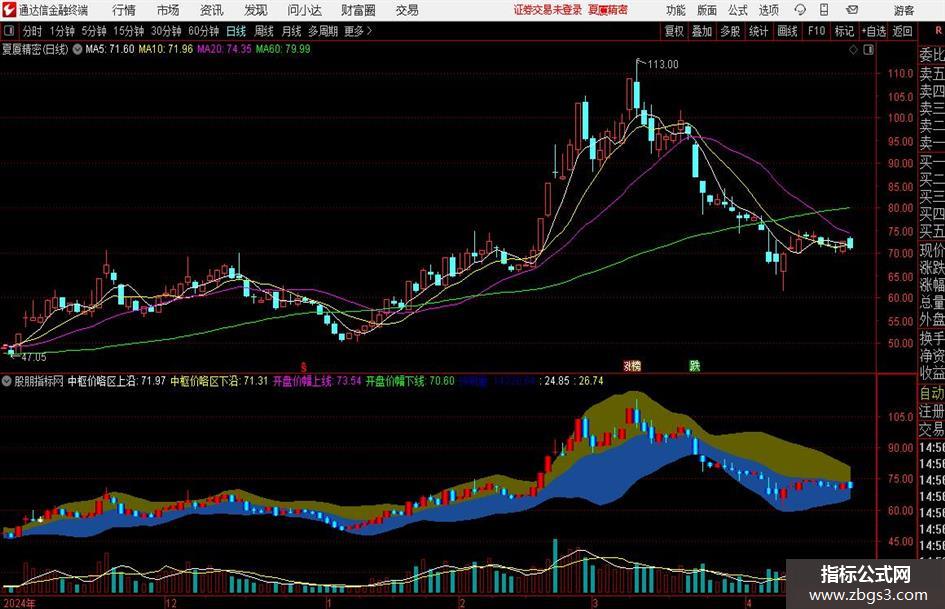Open the mail envelope icon
This screenshot has width=945, height=609.
click(852, 10)
